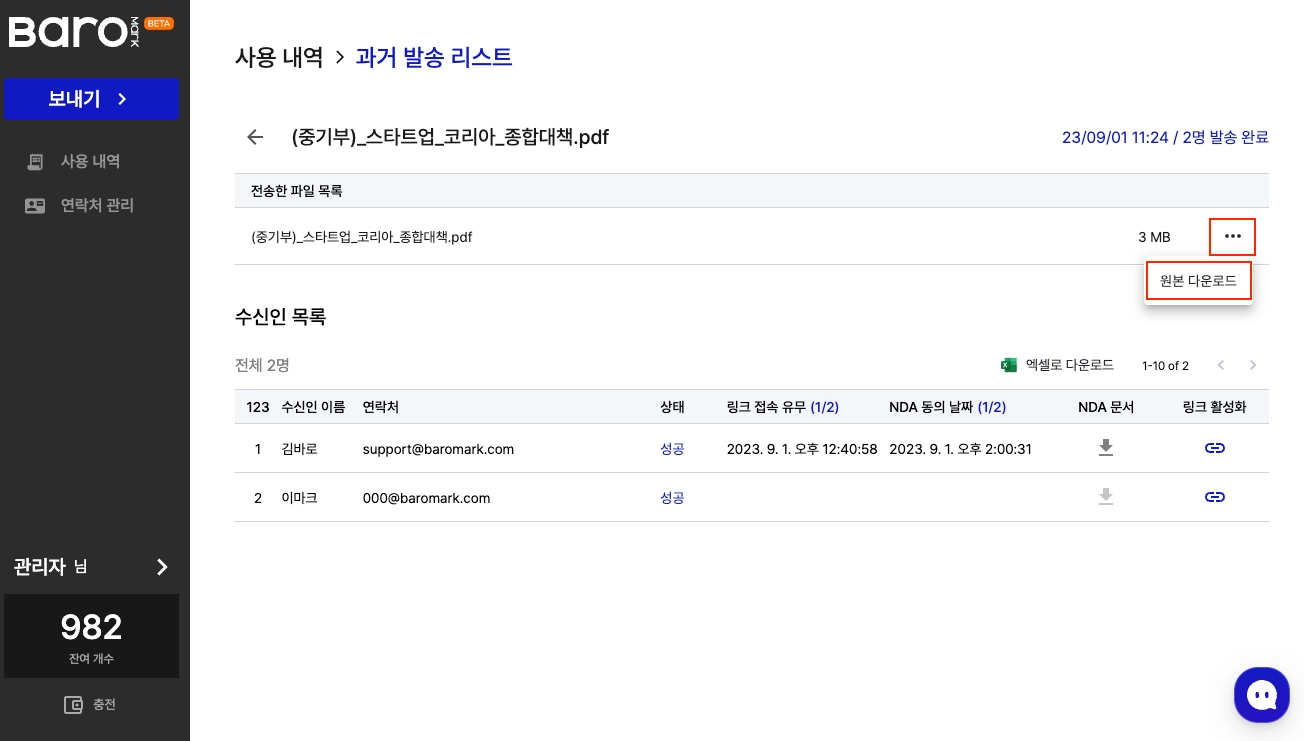Image resolution: width=1304 pixels, height=741 pixels.
Task: Click the 과거 발송 리스트 breadcrumb
Action: pos(434,57)
